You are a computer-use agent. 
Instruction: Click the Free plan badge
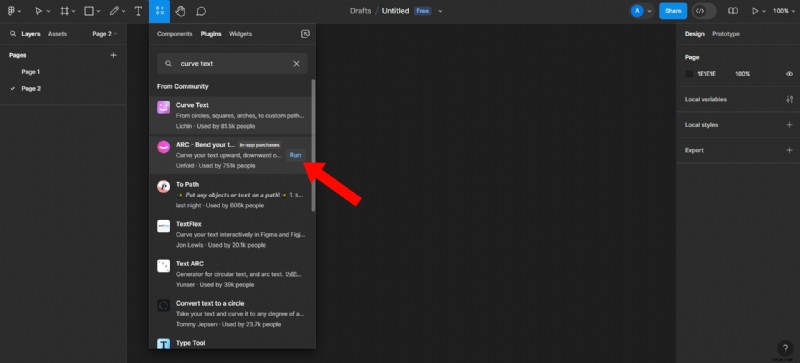click(x=422, y=11)
